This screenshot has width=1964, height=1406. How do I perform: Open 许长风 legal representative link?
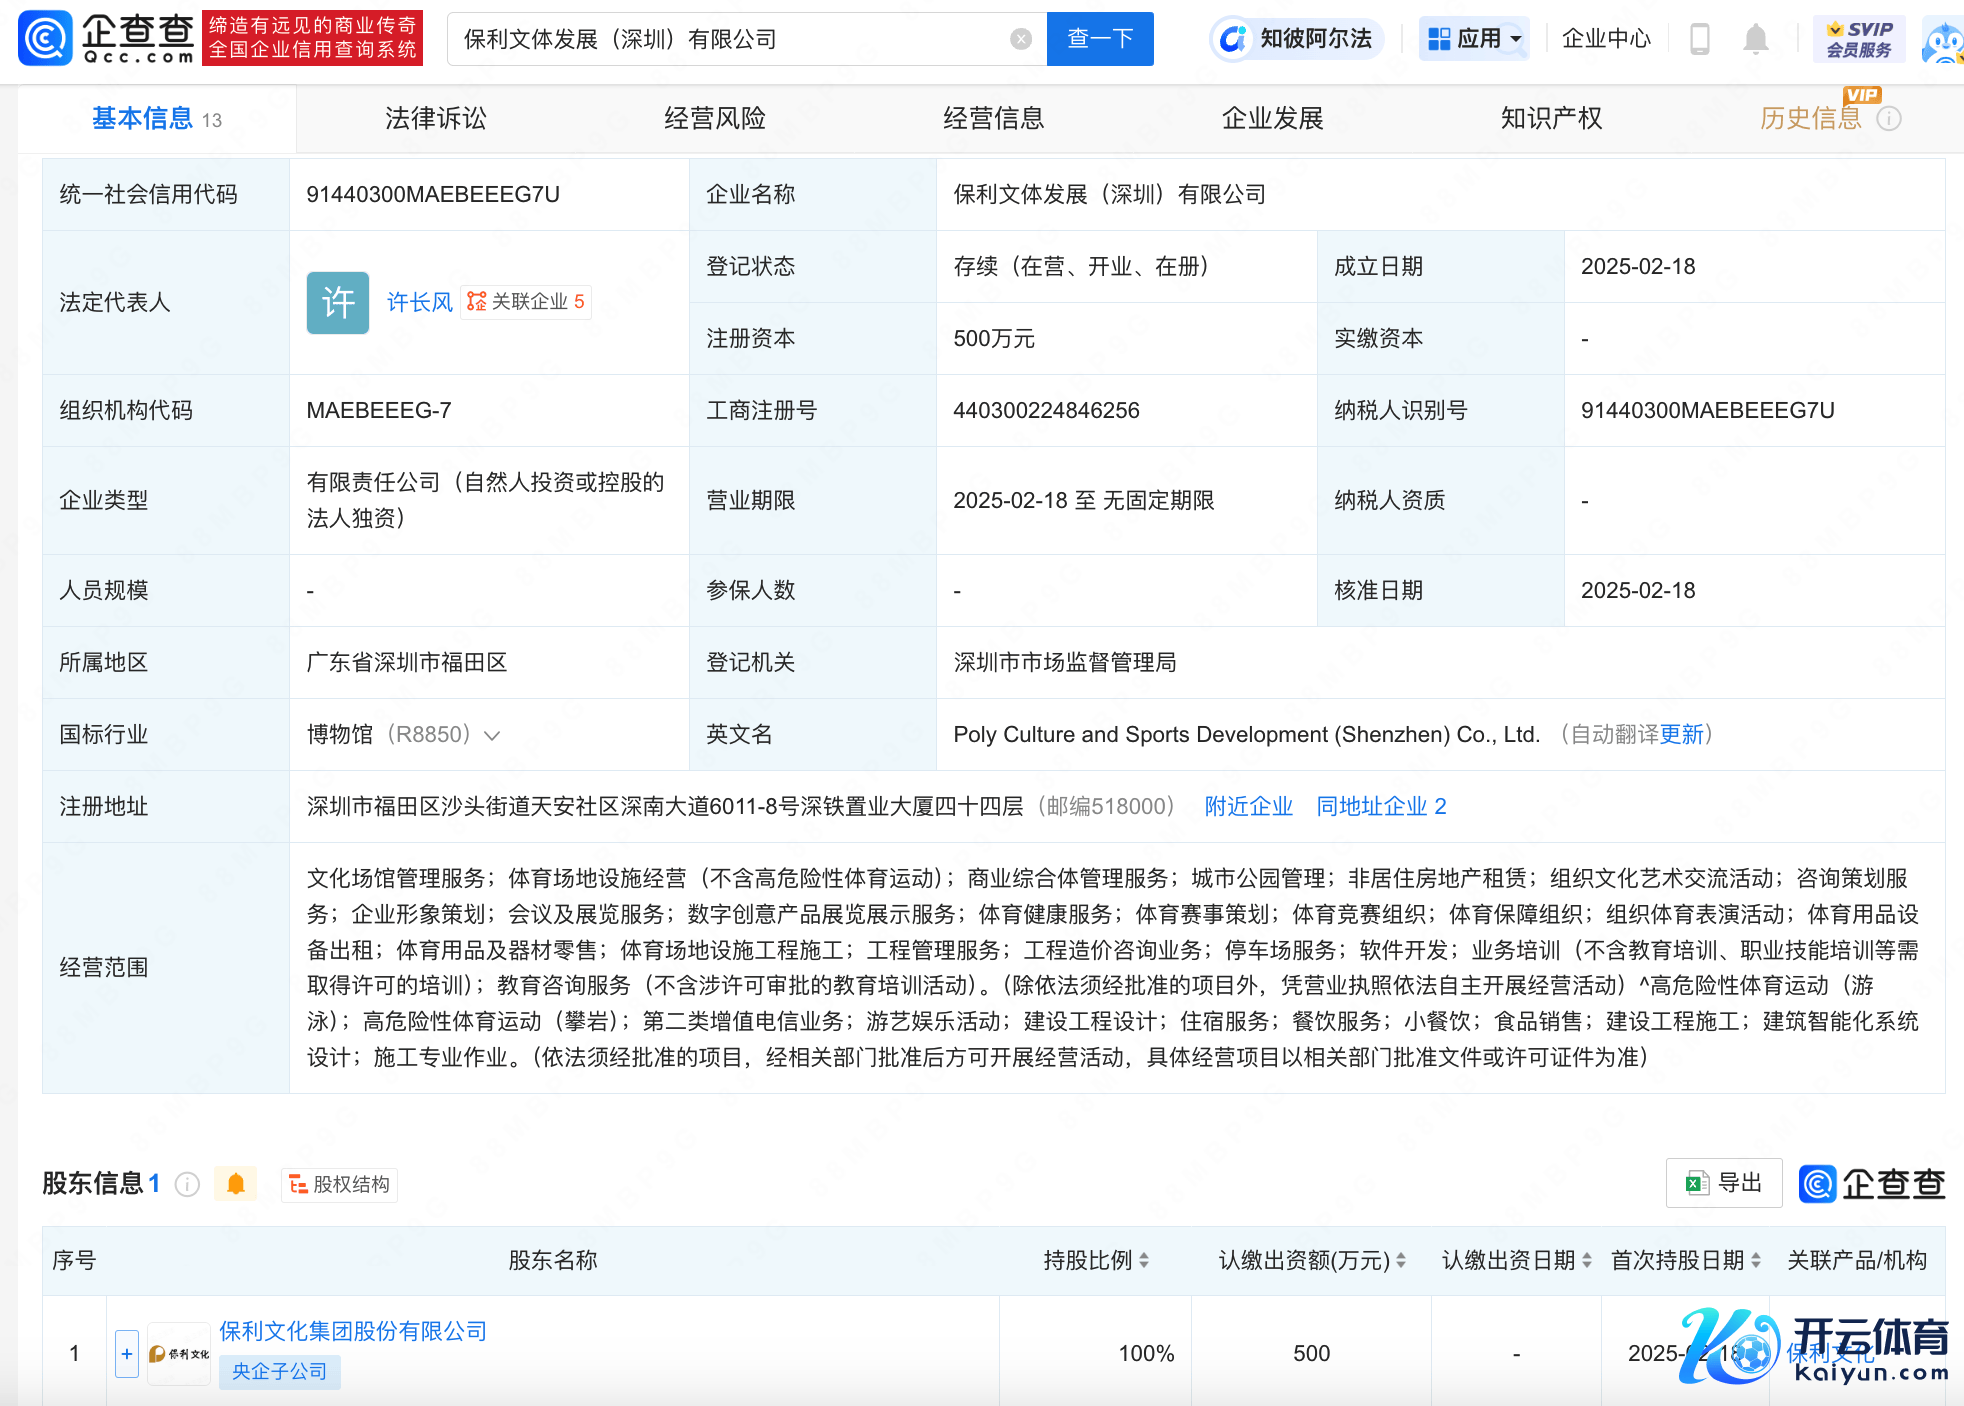coord(419,302)
